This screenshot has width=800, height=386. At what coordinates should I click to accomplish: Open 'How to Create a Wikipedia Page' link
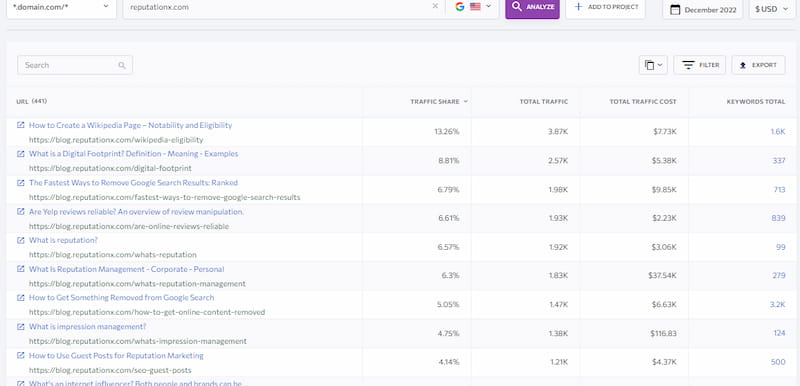130,125
